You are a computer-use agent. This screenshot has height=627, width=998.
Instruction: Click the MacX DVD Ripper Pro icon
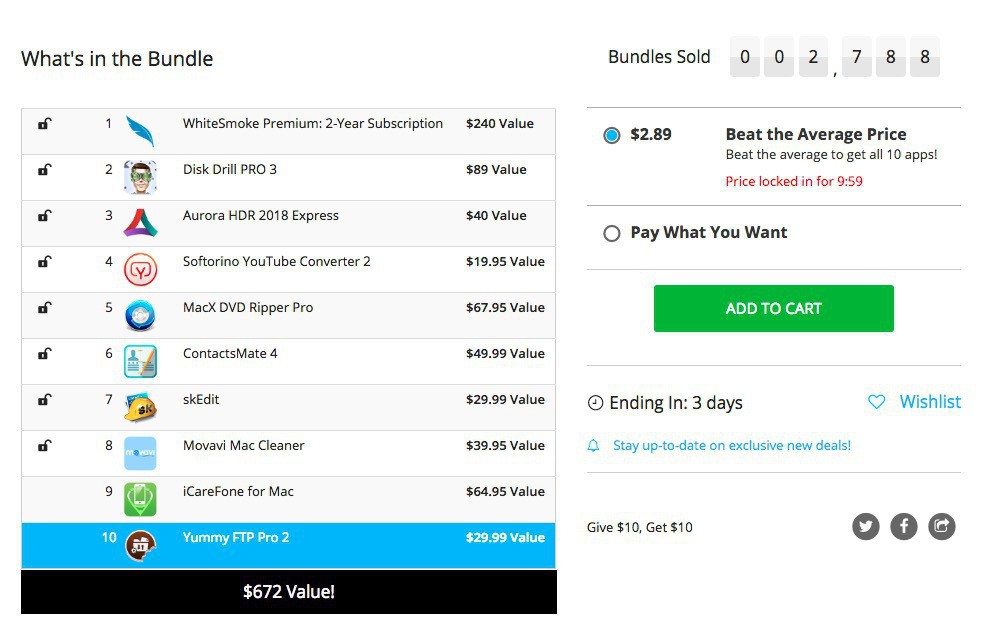(x=140, y=315)
